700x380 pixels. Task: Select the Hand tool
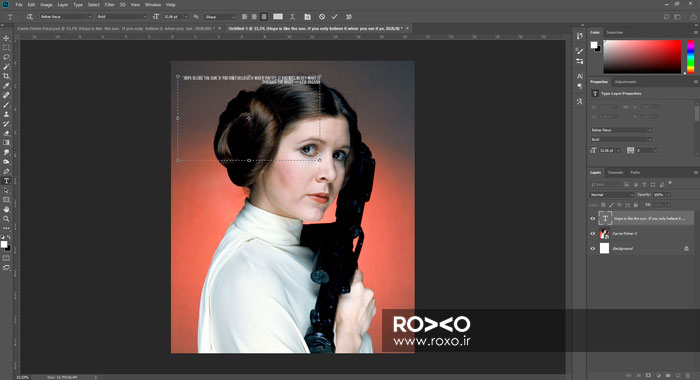tap(6, 209)
